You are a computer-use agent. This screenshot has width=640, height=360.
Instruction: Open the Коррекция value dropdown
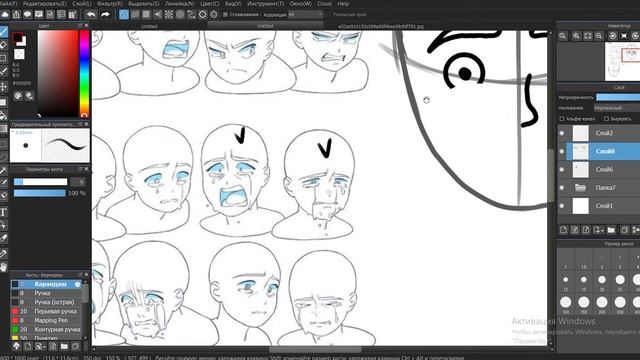pos(305,15)
